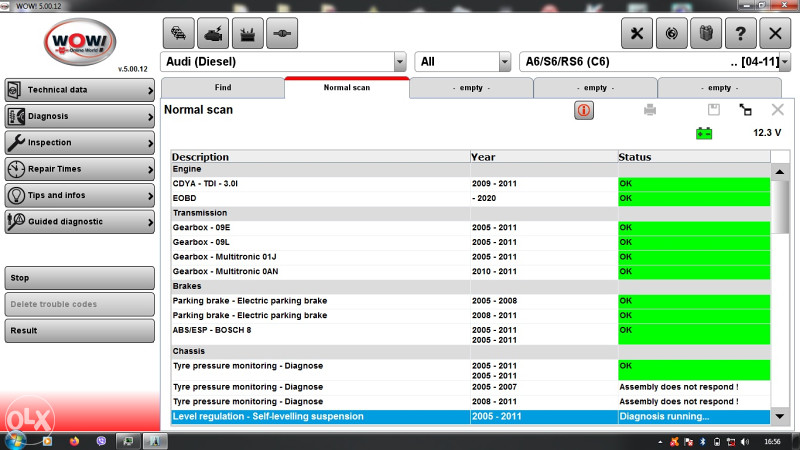Image resolution: width=800 pixels, height=450 pixels.
Task: Click the large X exit toolbar button
Action: [x=775, y=33]
